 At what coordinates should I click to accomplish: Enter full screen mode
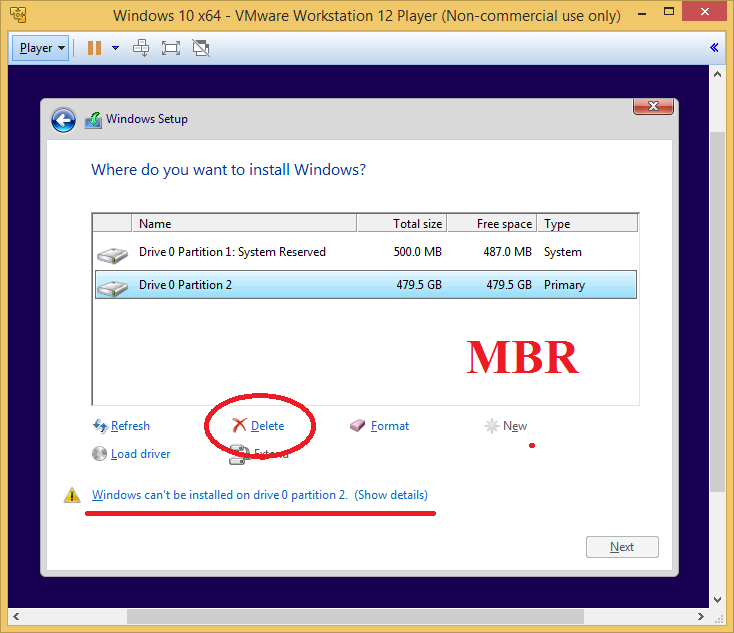coord(171,48)
